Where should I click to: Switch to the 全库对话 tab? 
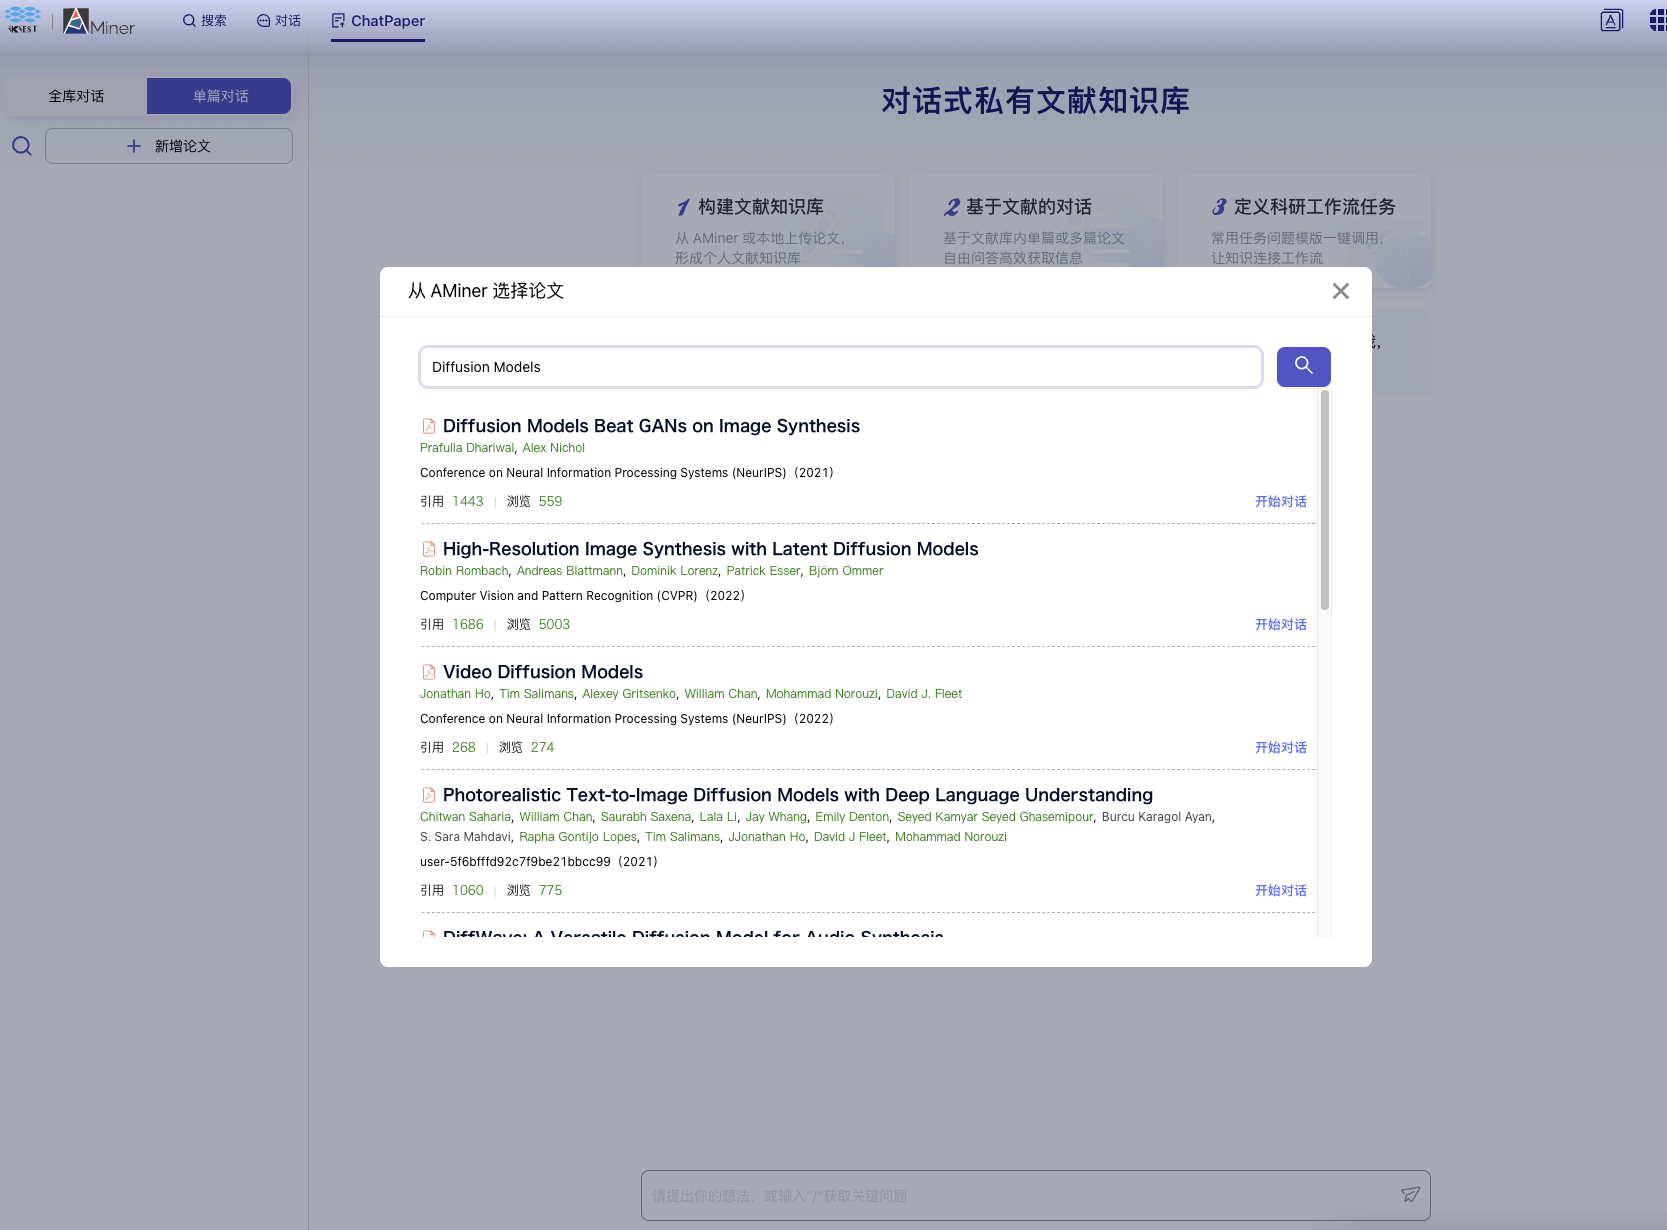pos(74,95)
